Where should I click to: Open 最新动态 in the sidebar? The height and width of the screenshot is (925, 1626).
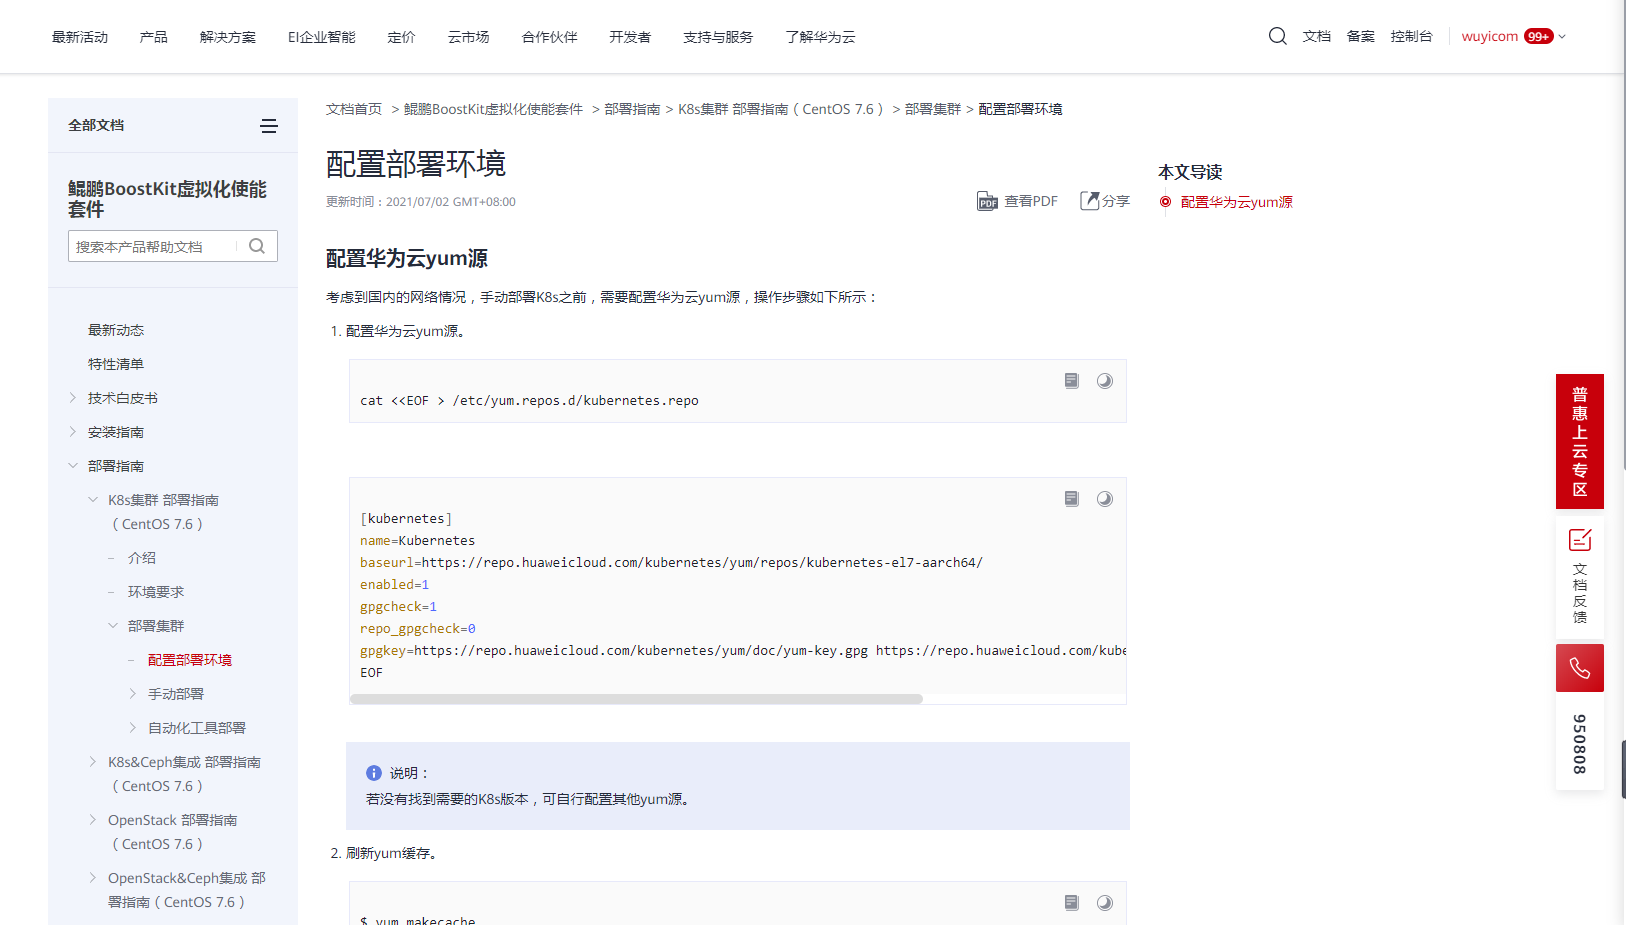click(x=116, y=330)
